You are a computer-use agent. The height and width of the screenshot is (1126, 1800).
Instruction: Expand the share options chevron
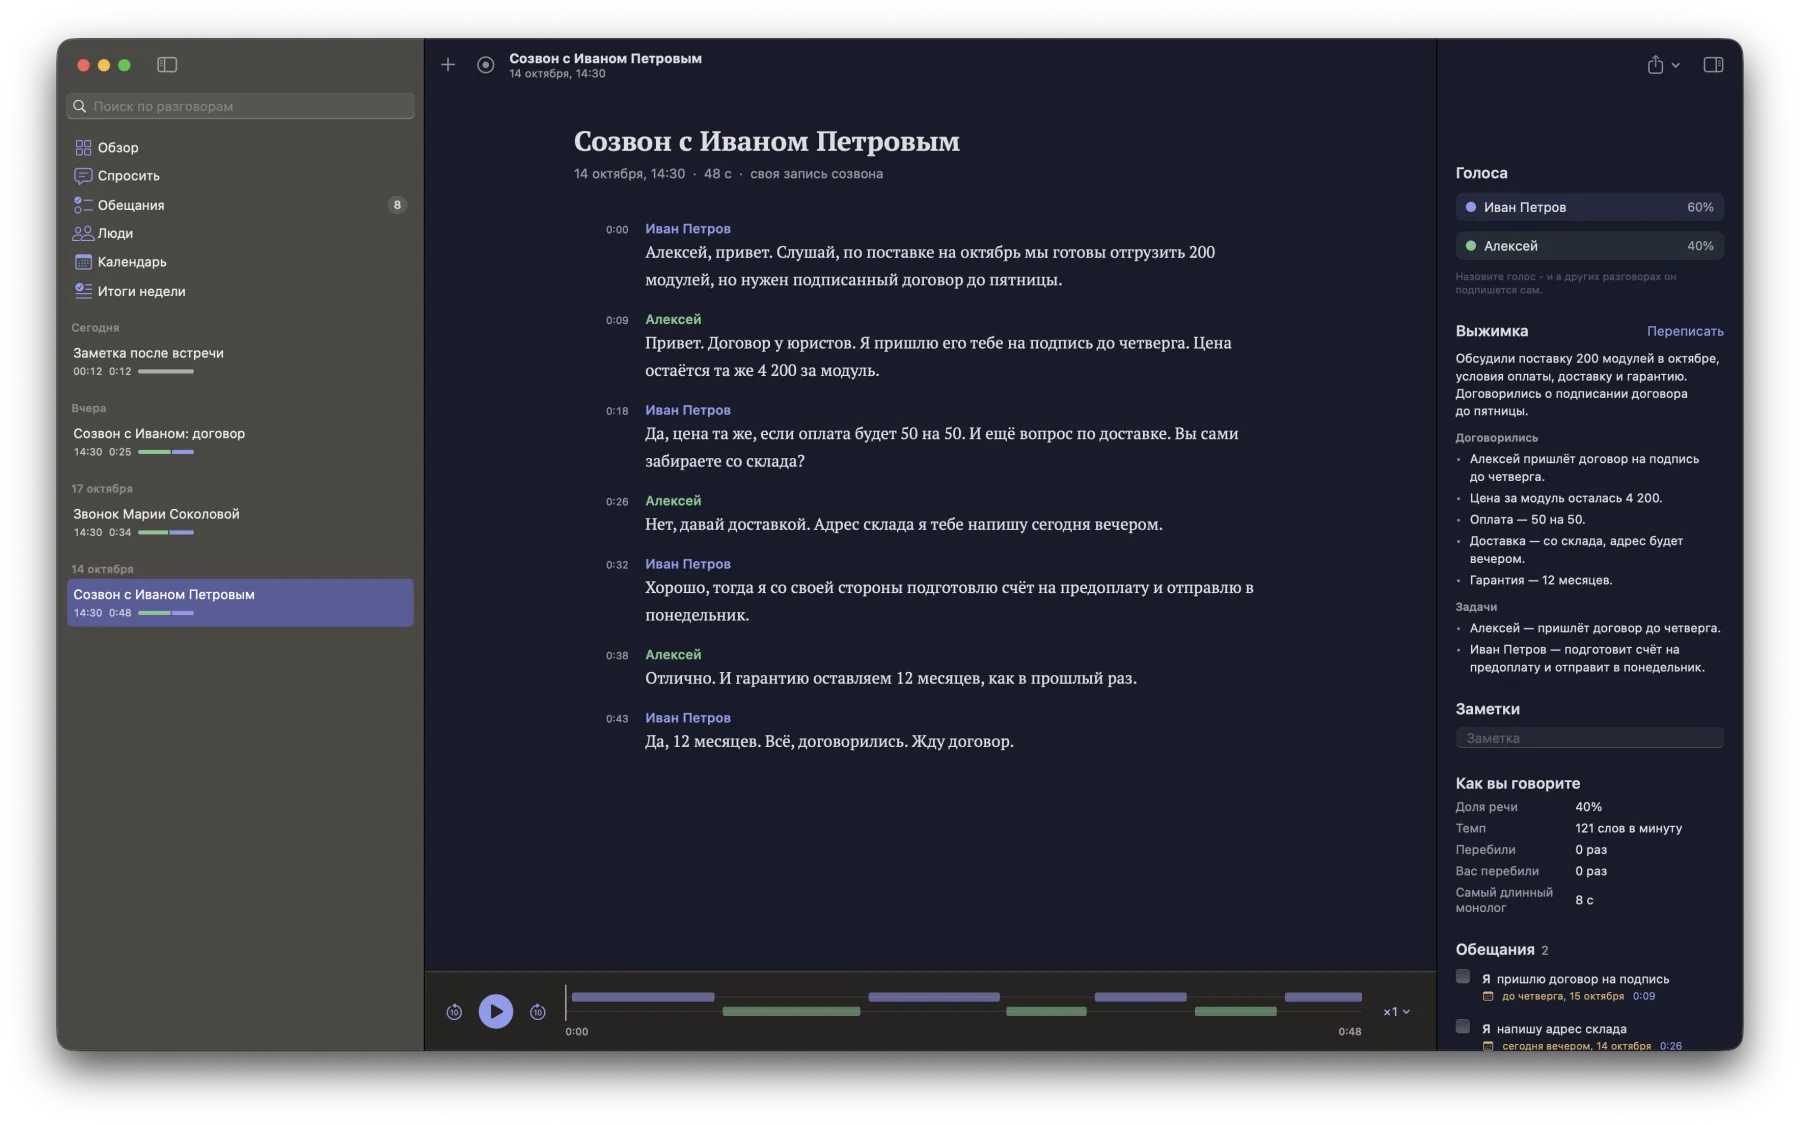[x=1676, y=66]
